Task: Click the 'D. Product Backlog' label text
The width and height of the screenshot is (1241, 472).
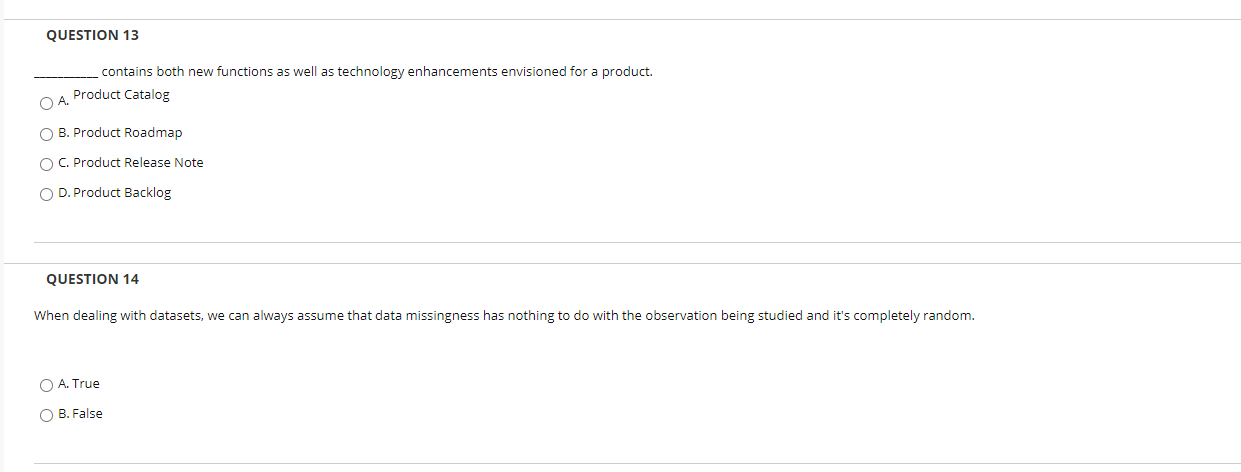Action: pos(115,192)
